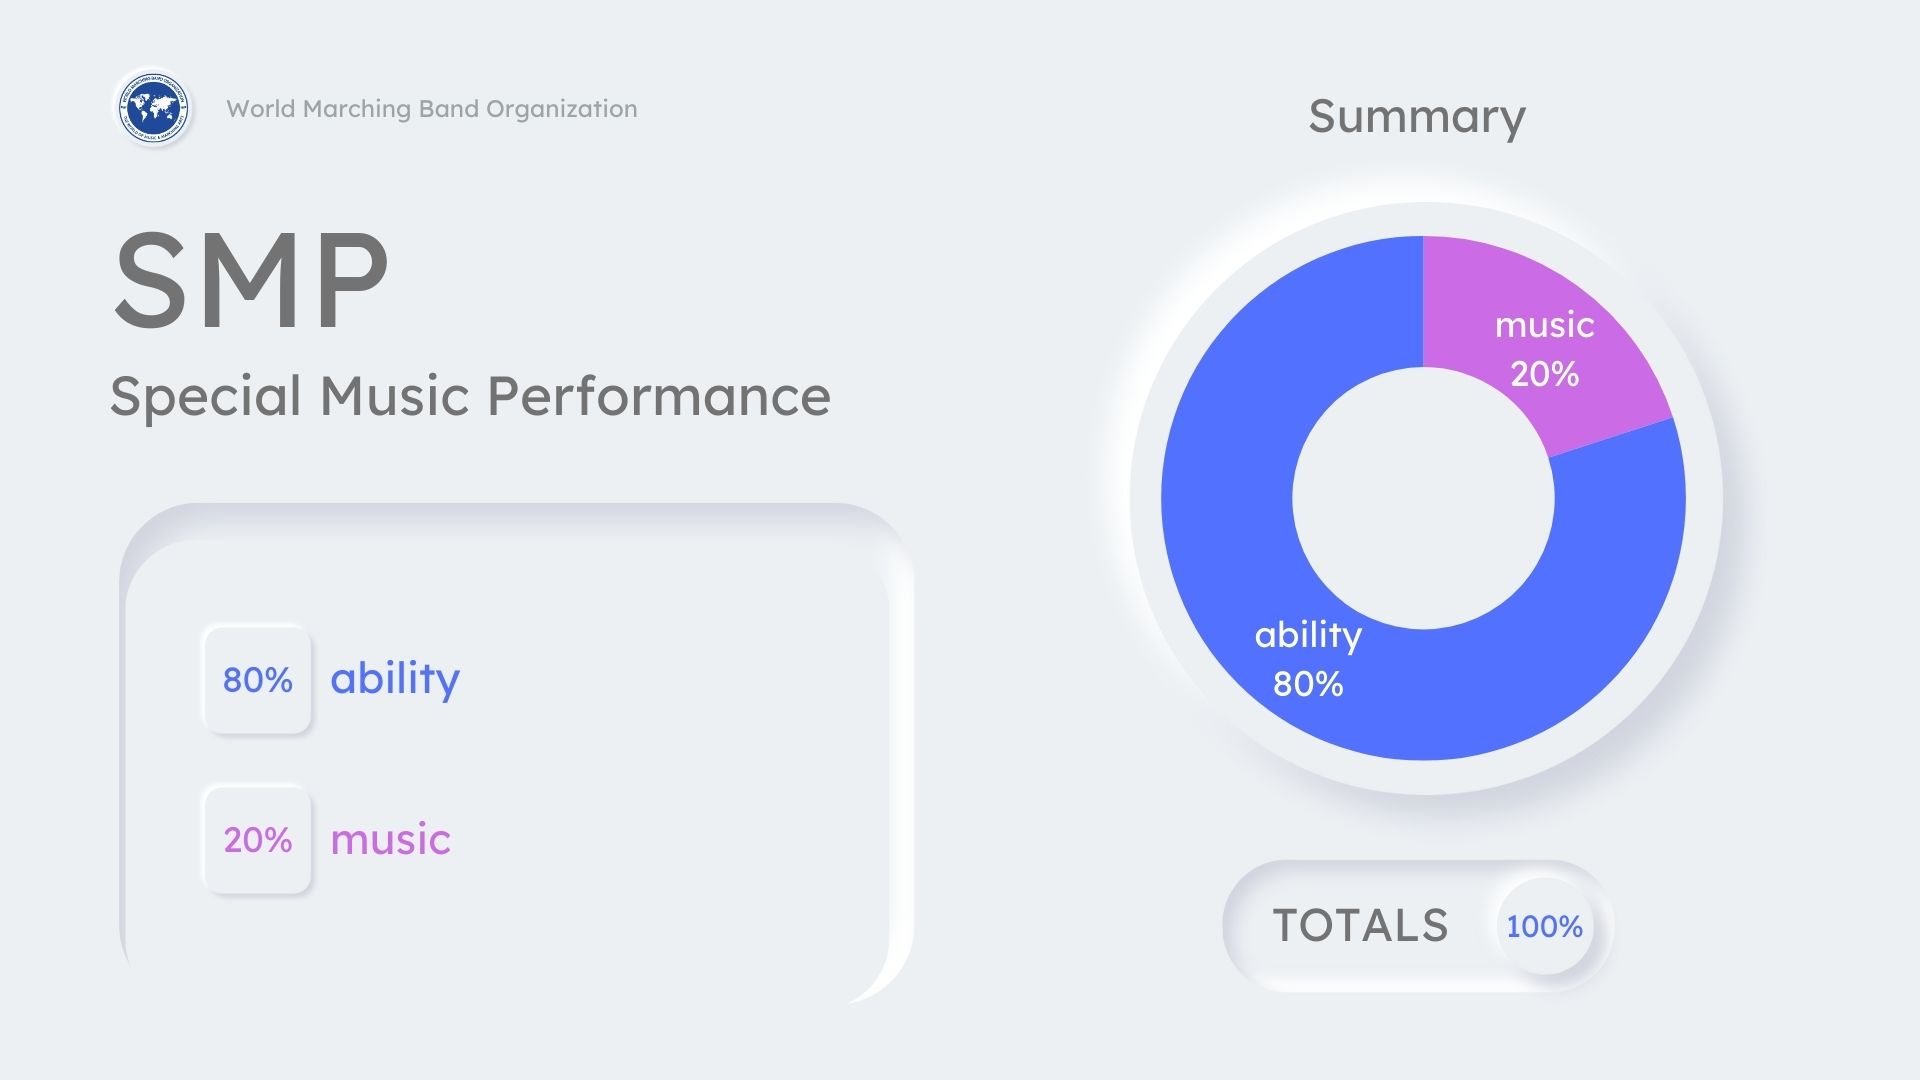Viewport: 1920px width, 1080px height.
Task: Click the white "music" text inside the donut chart
Action: click(x=1544, y=325)
